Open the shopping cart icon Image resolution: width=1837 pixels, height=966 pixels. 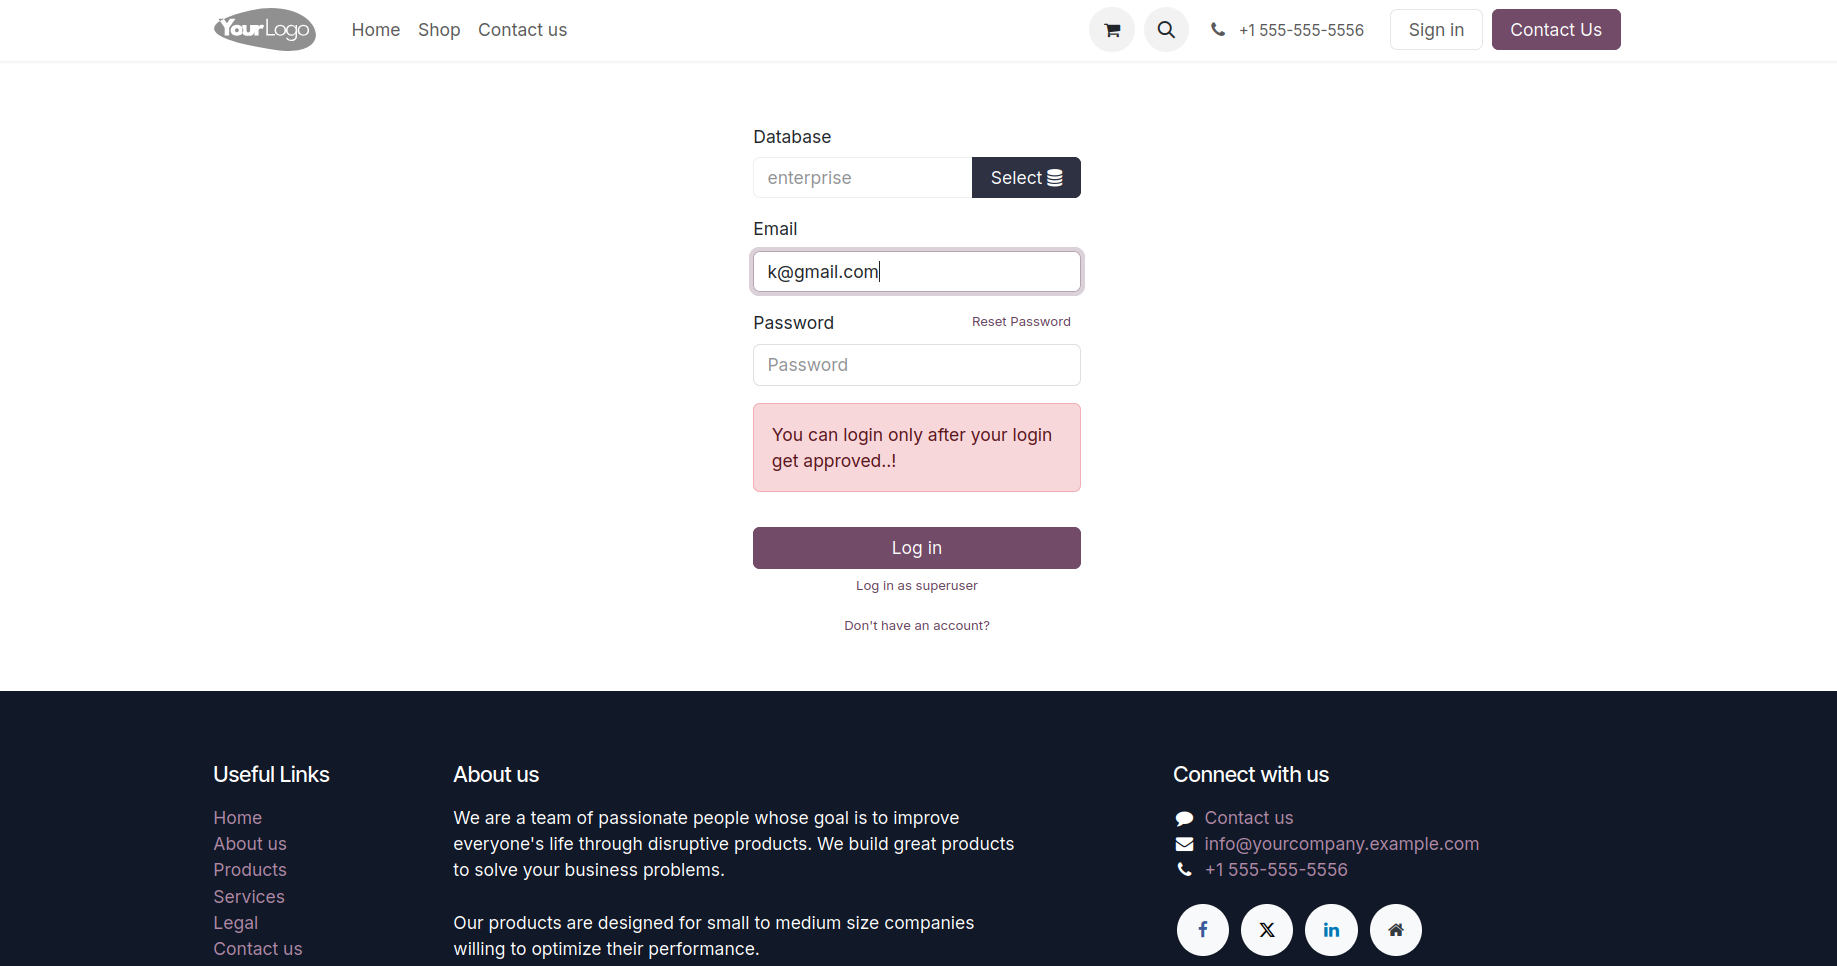pyautogui.click(x=1111, y=30)
